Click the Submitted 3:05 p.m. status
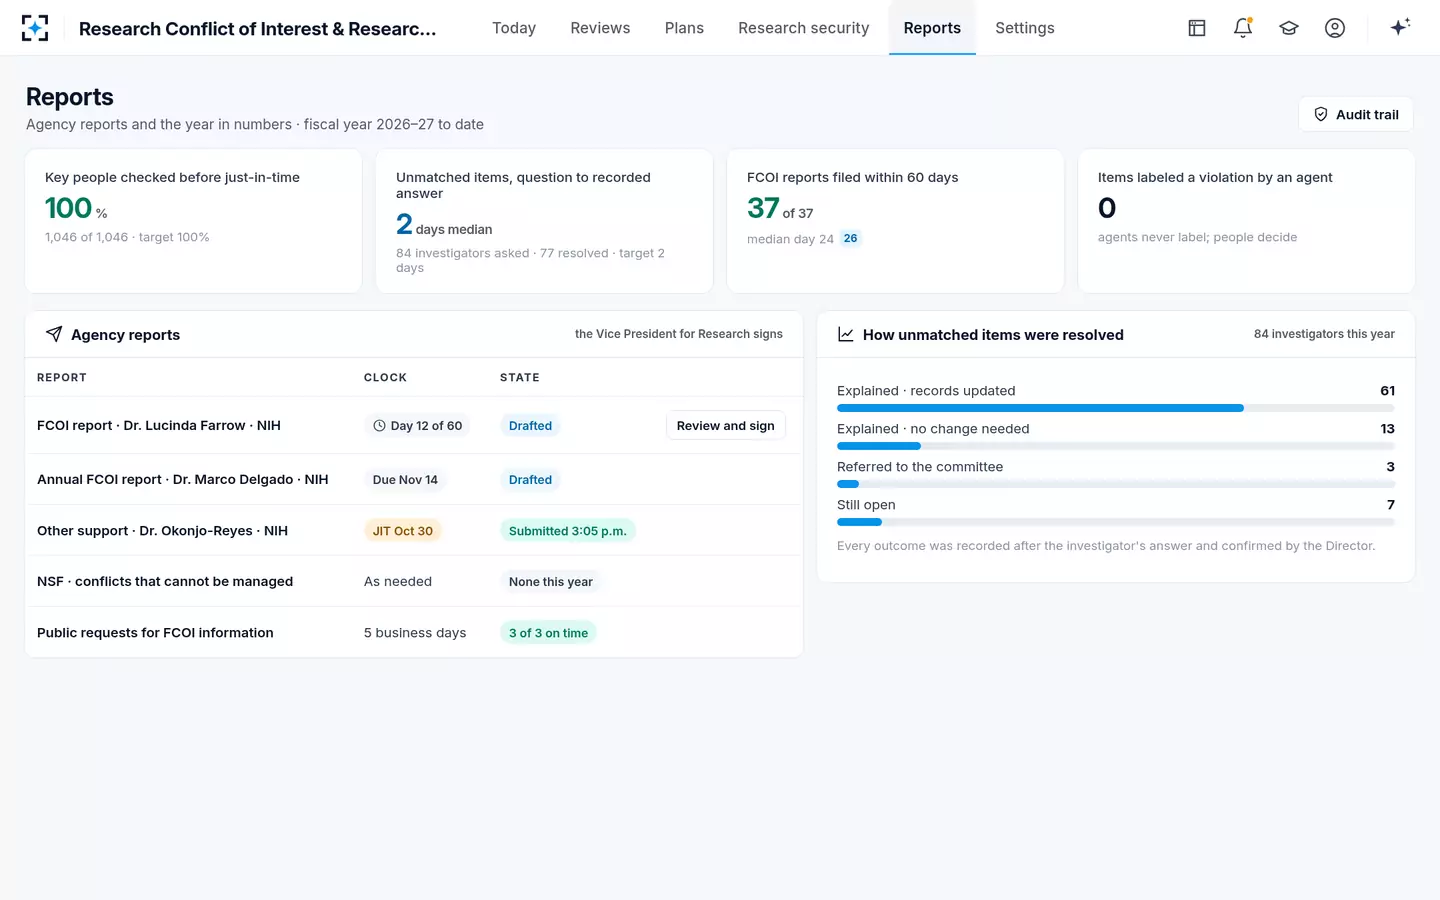Screen dimensions: 1440x900 (568, 531)
